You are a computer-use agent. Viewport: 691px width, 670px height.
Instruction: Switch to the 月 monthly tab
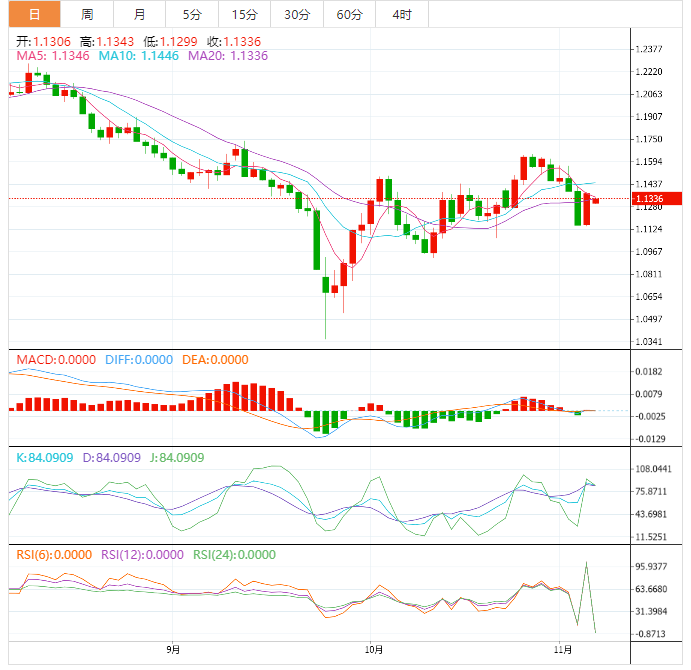coord(139,15)
